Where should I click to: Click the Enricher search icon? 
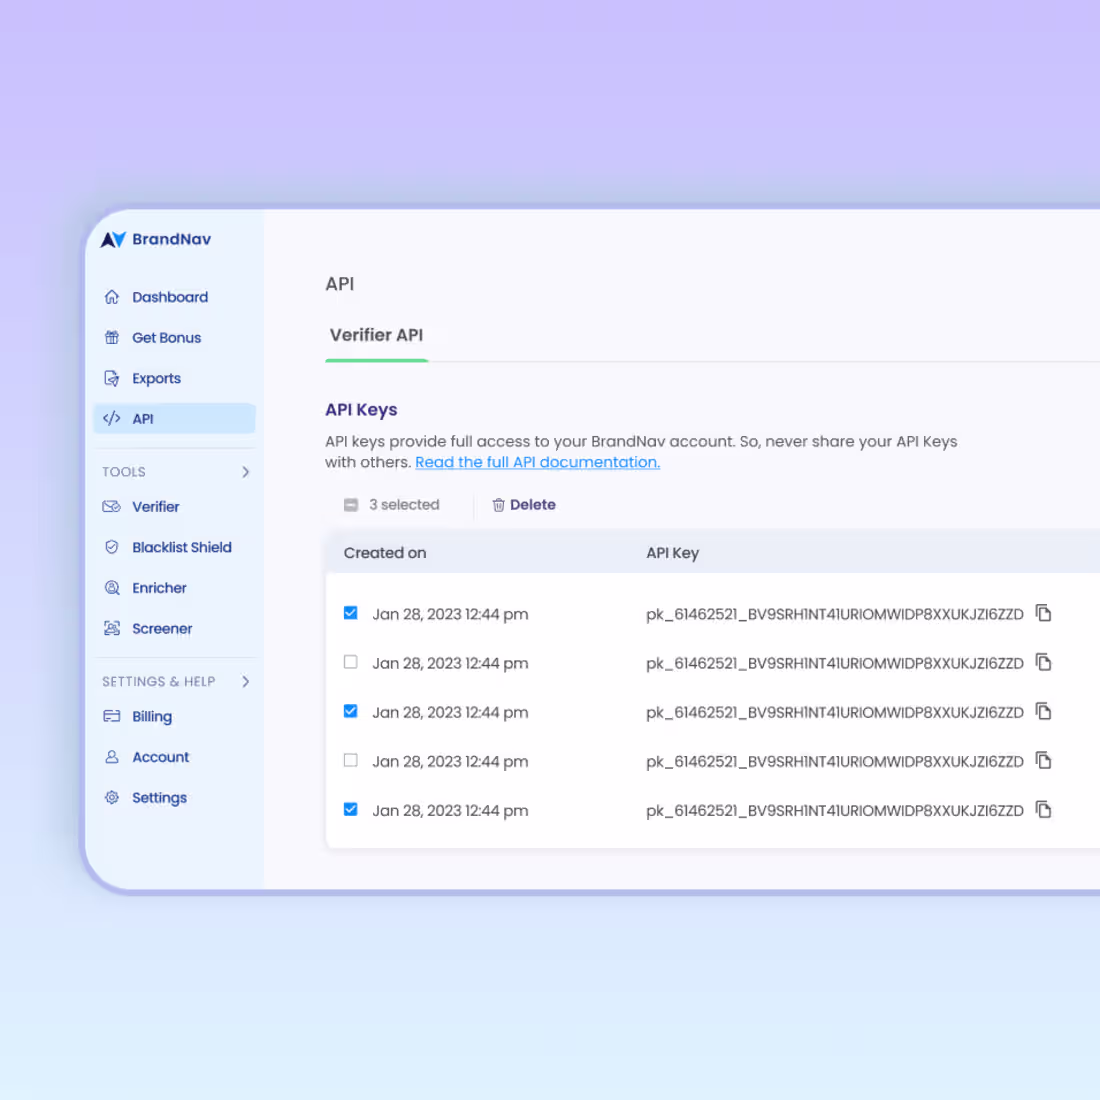click(x=112, y=588)
